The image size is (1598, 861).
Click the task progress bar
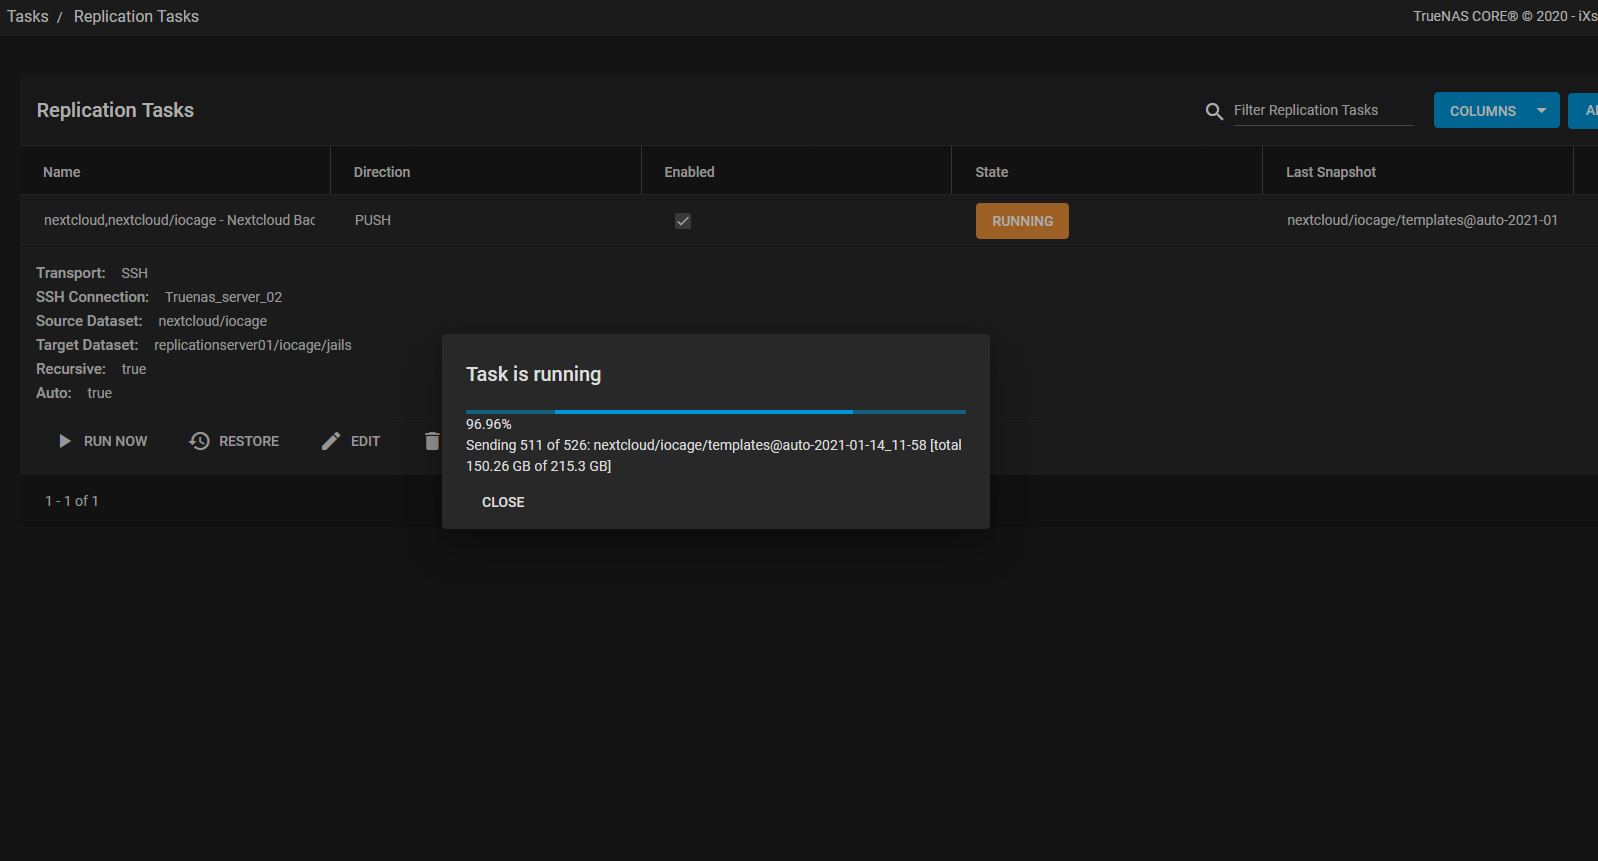point(716,411)
